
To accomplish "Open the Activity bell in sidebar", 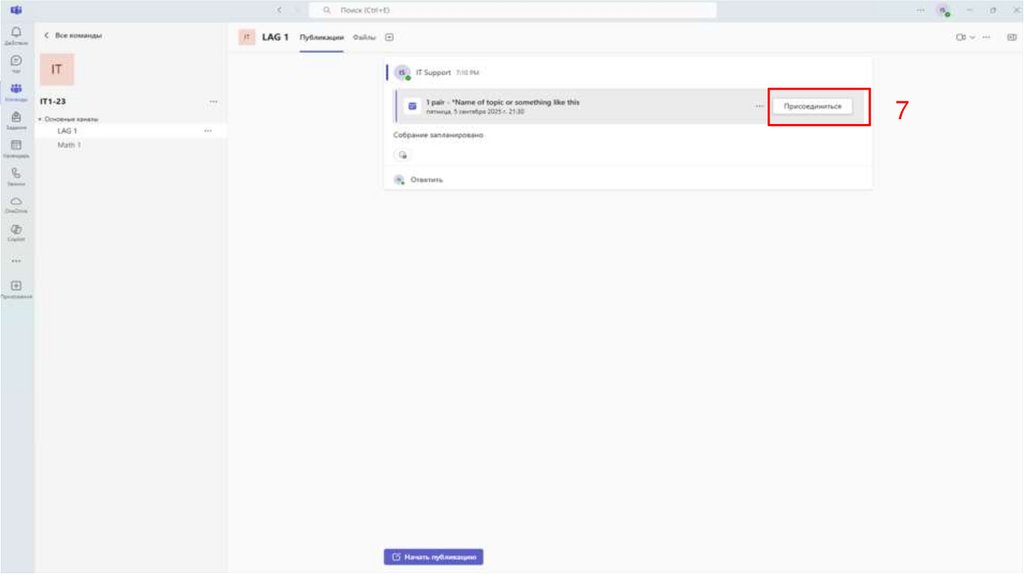I will coord(16,35).
